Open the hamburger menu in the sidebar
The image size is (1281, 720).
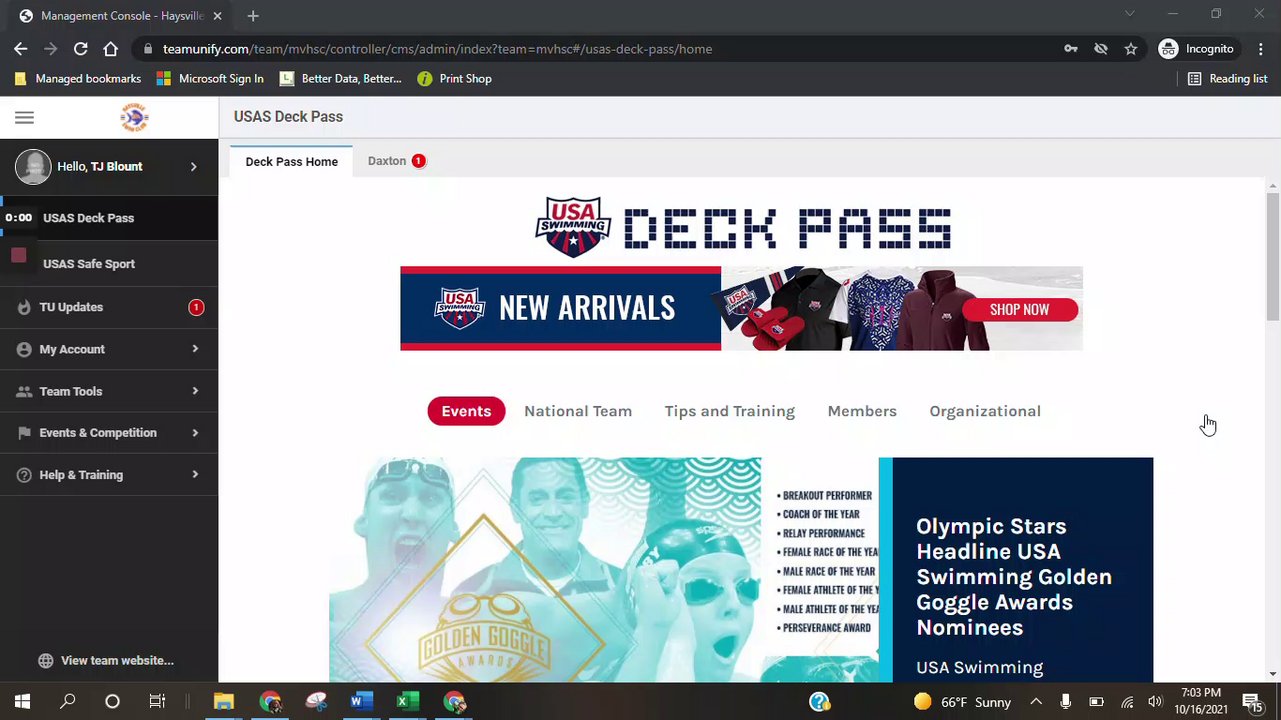24,117
